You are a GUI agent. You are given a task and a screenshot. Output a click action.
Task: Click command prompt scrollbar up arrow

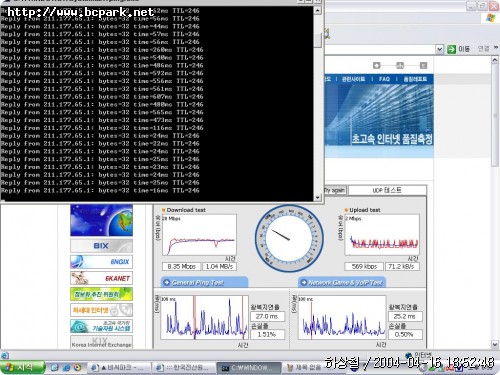[318, 10]
